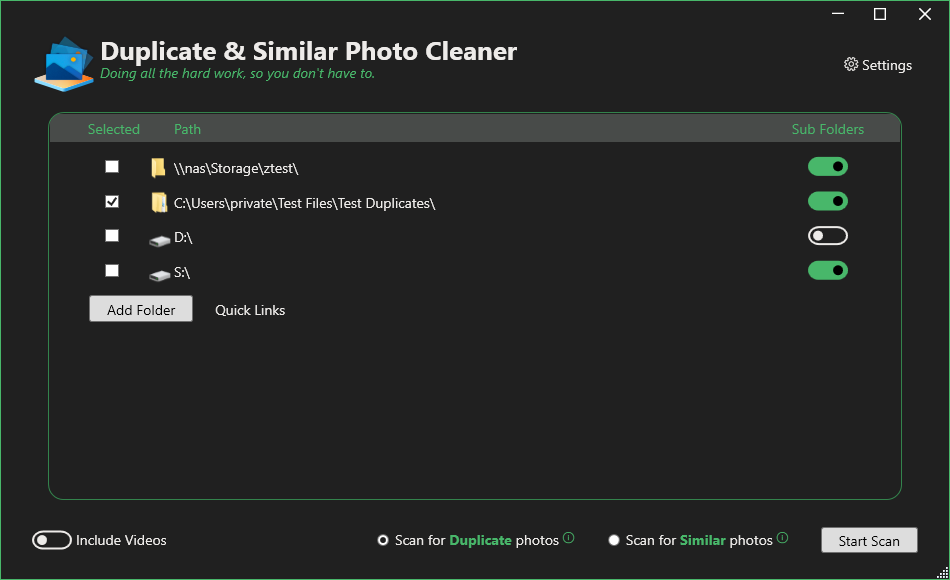Click the Add Folder button
This screenshot has width=950, height=580.
click(x=141, y=310)
